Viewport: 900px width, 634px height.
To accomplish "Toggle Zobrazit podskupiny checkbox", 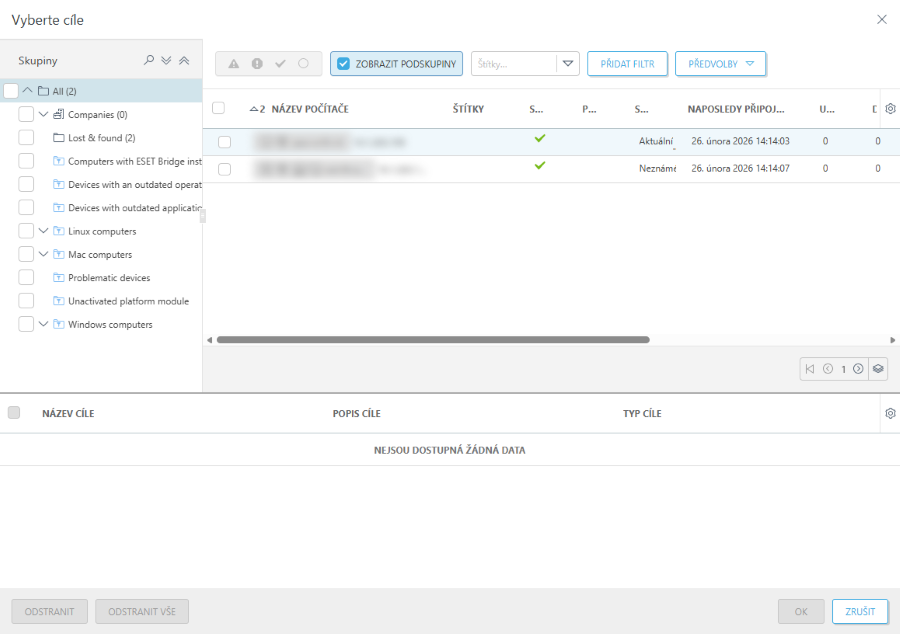I will tap(343, 64).
